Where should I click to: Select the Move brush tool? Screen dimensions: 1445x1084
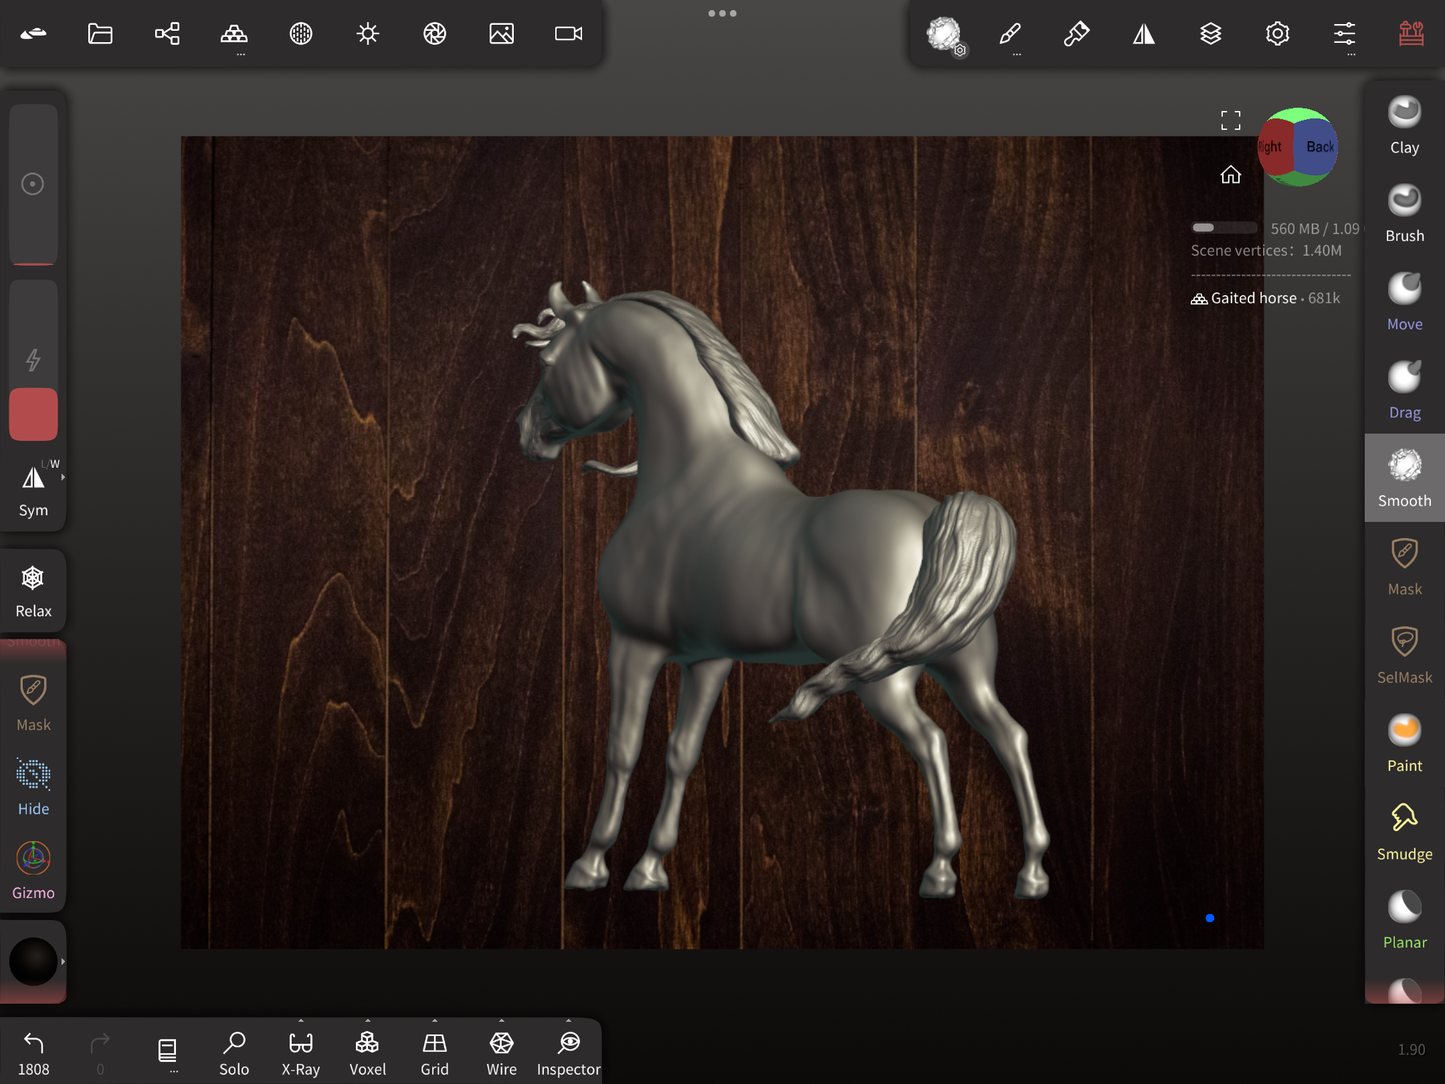pos(1404,302)
